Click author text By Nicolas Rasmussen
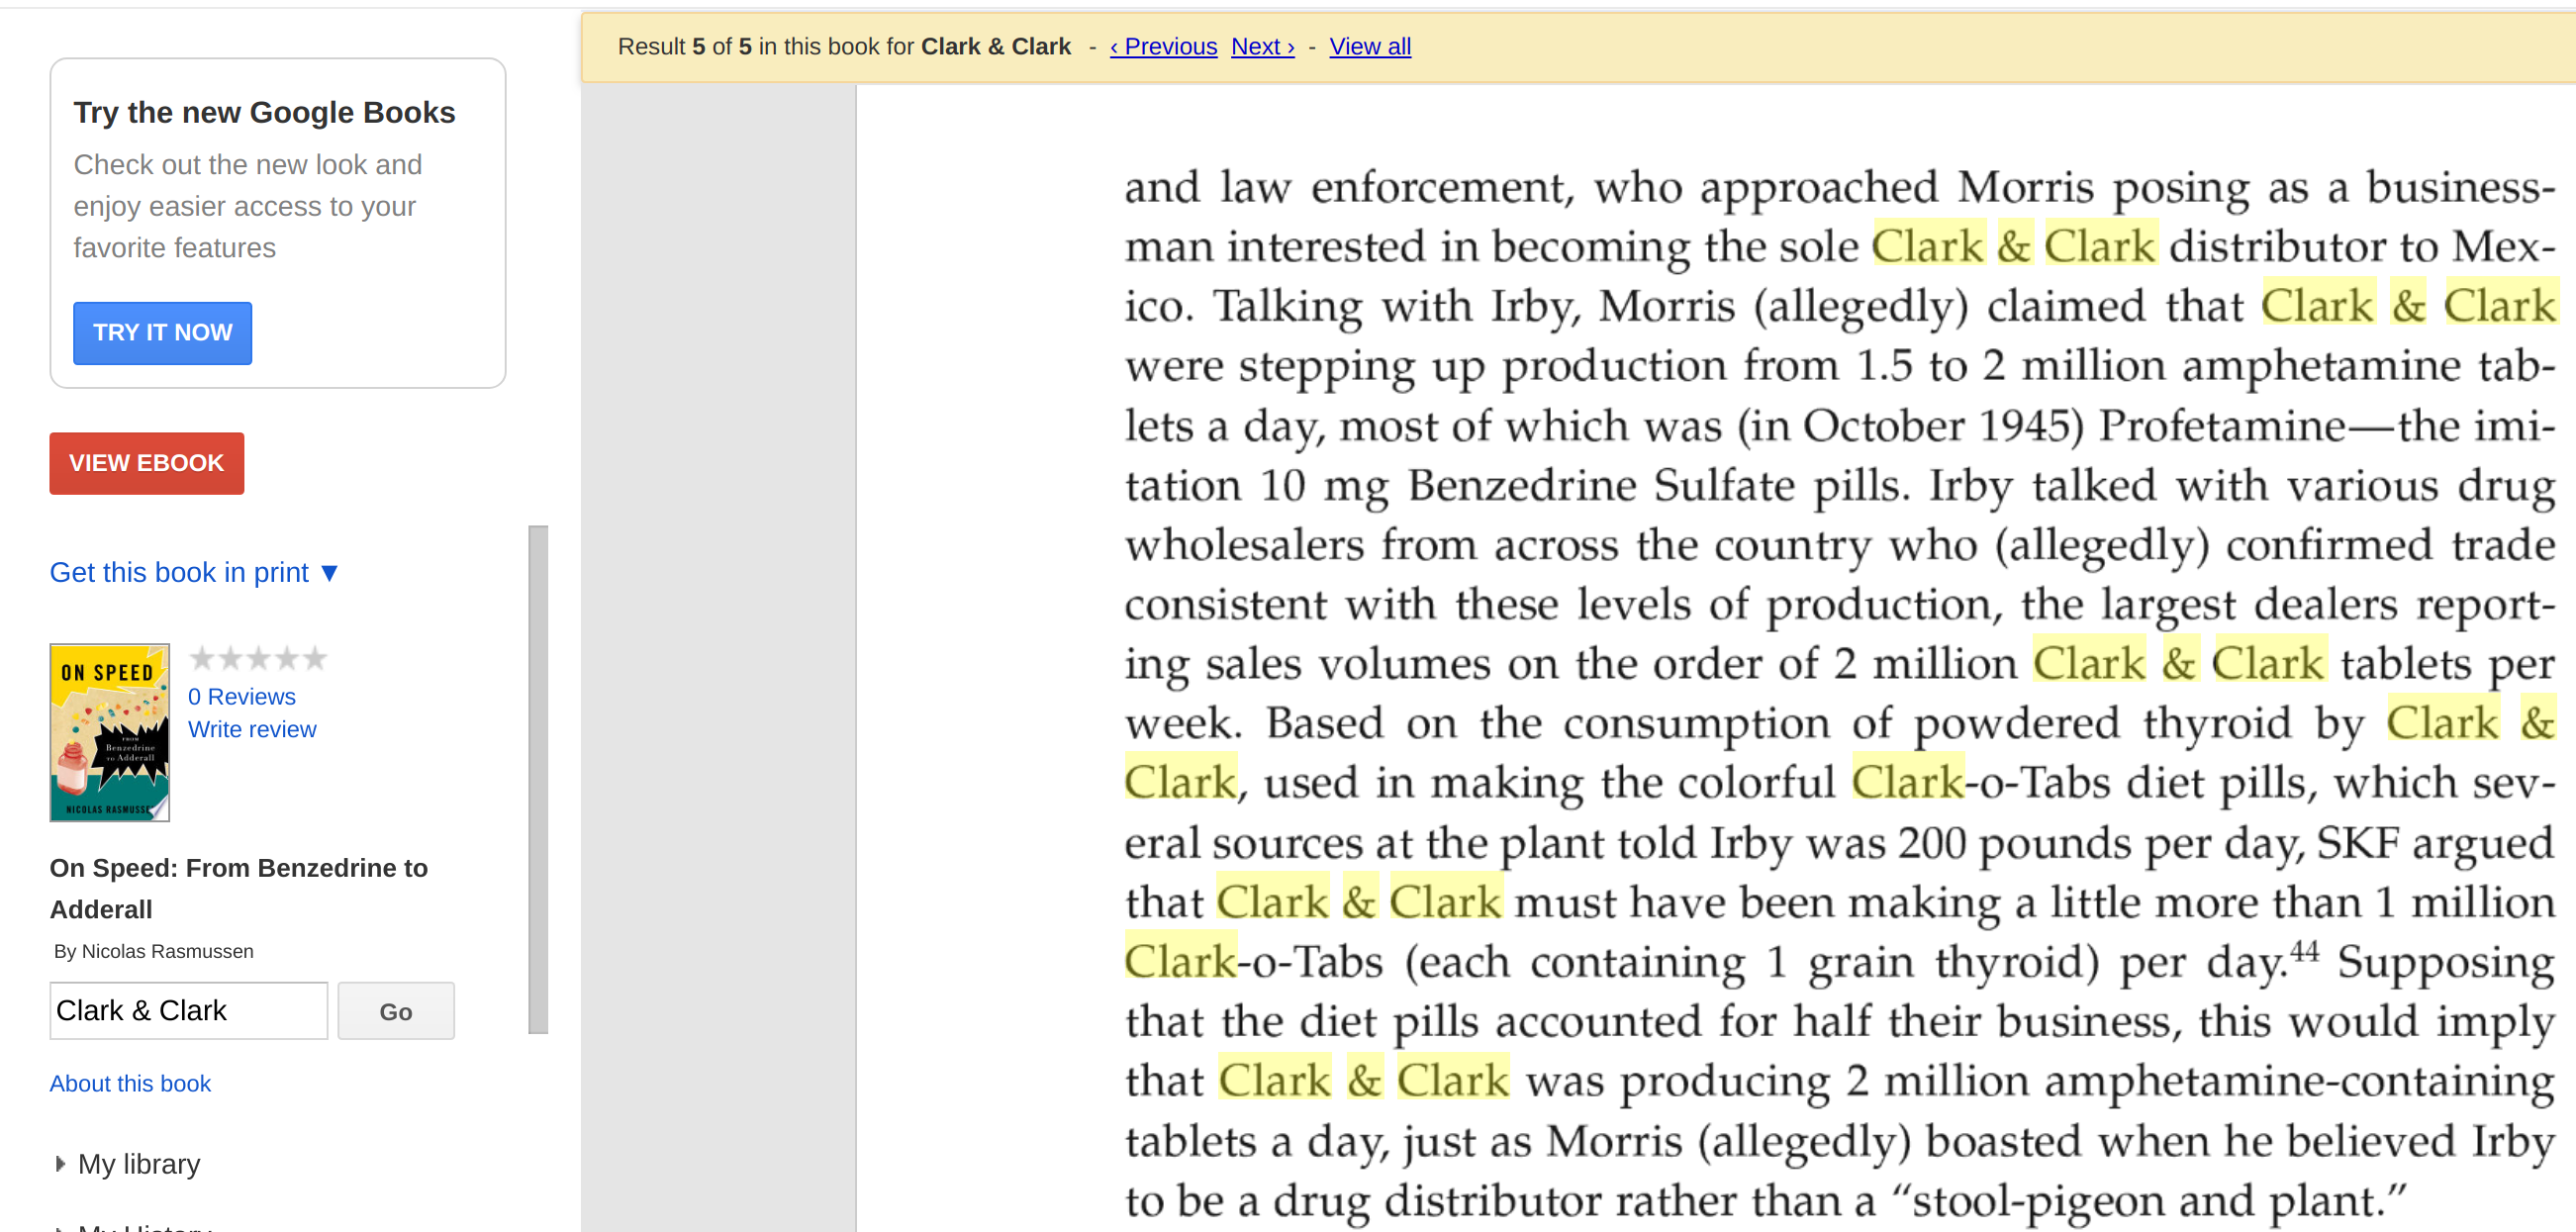 pyautogui.click(x=154, y=951)
